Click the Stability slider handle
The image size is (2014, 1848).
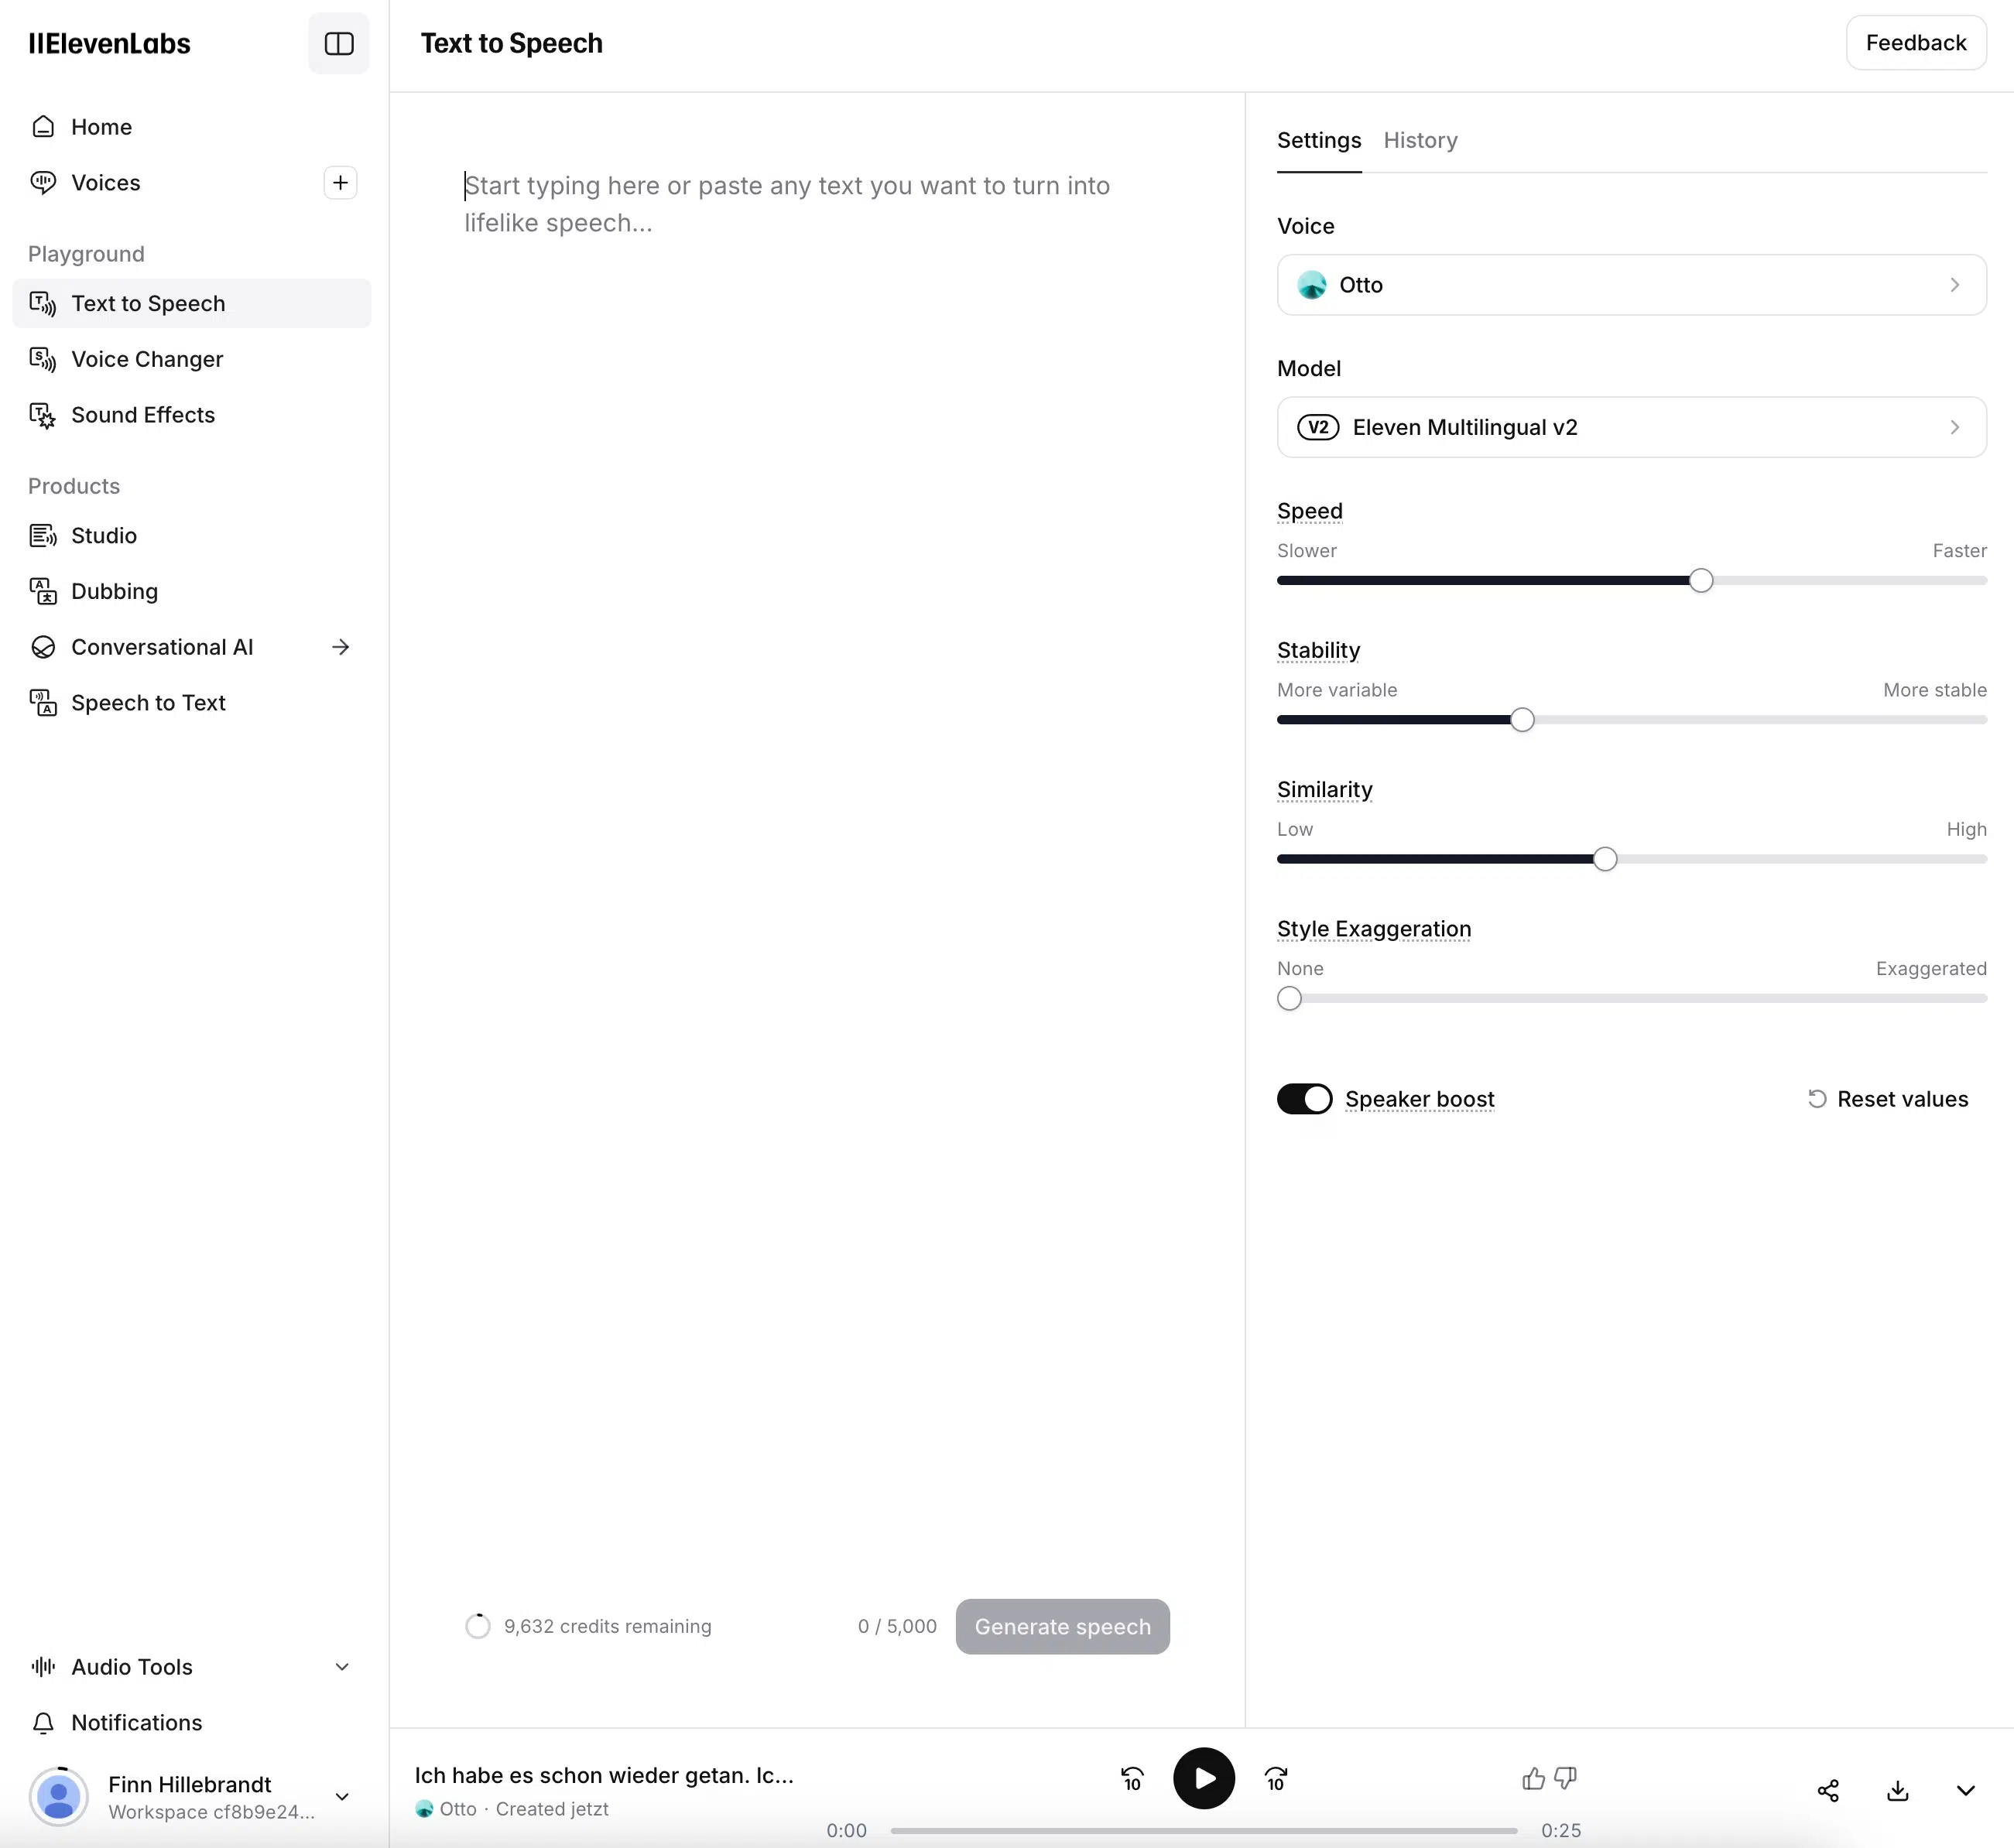point(1521,720)
